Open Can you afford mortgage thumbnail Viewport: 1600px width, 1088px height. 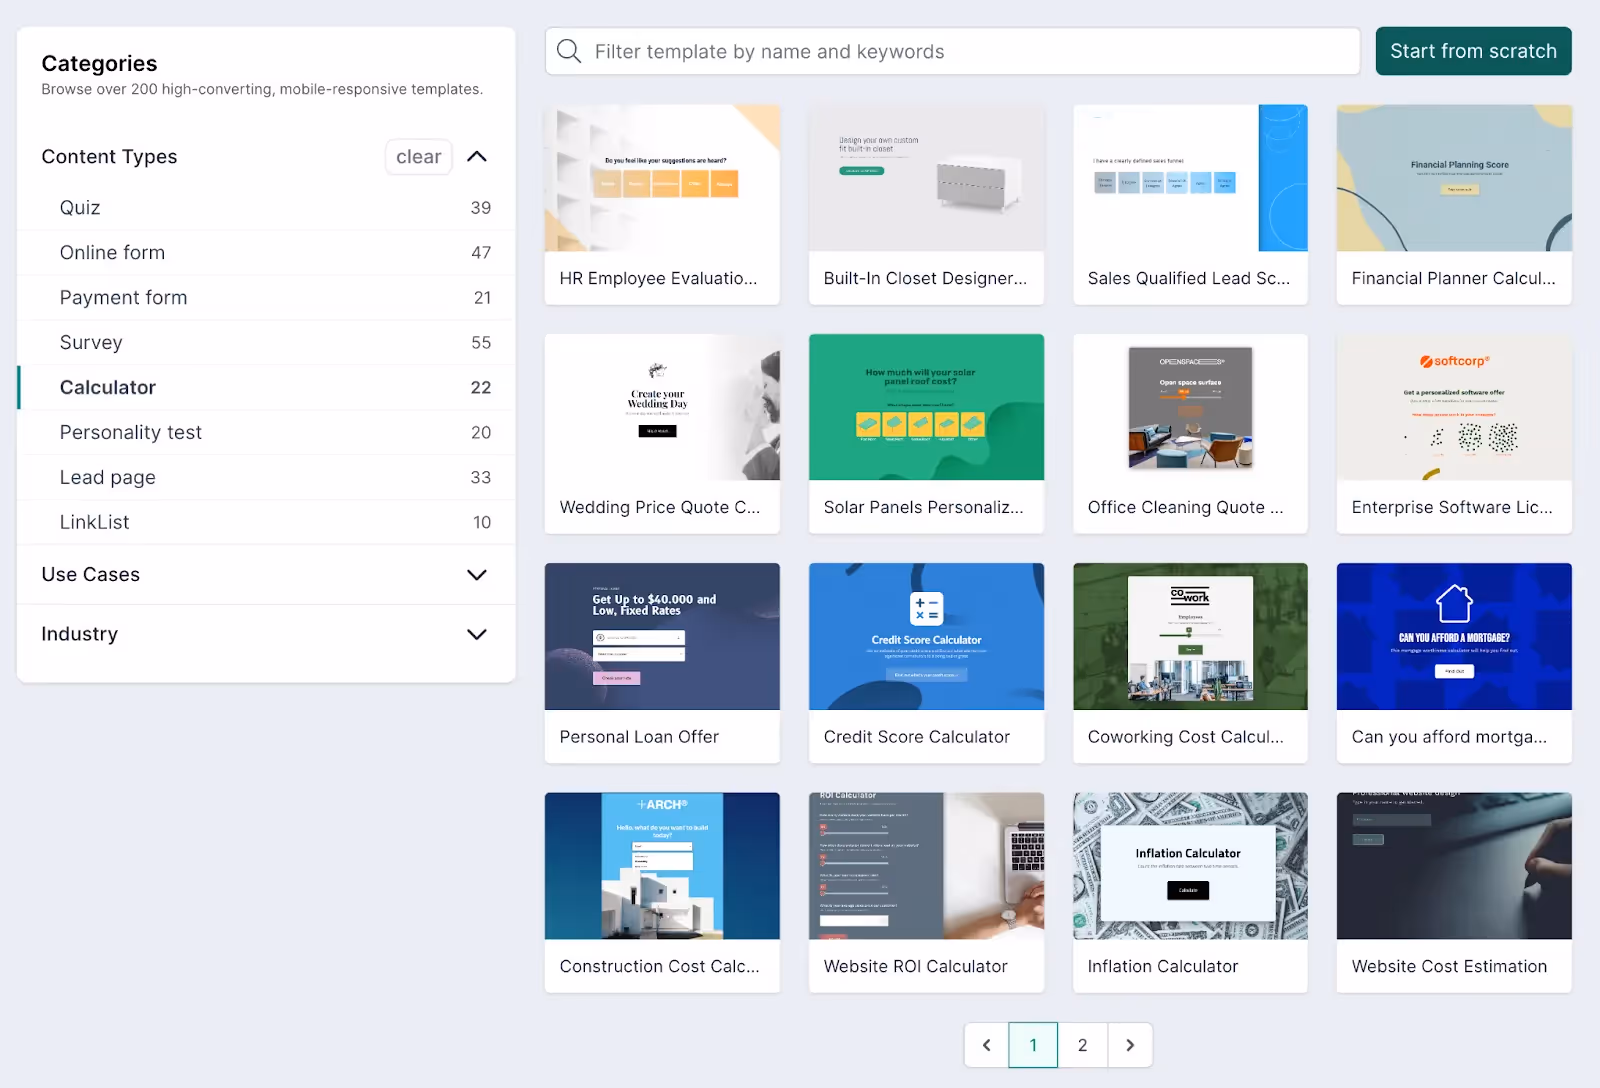coord(1454,636)
